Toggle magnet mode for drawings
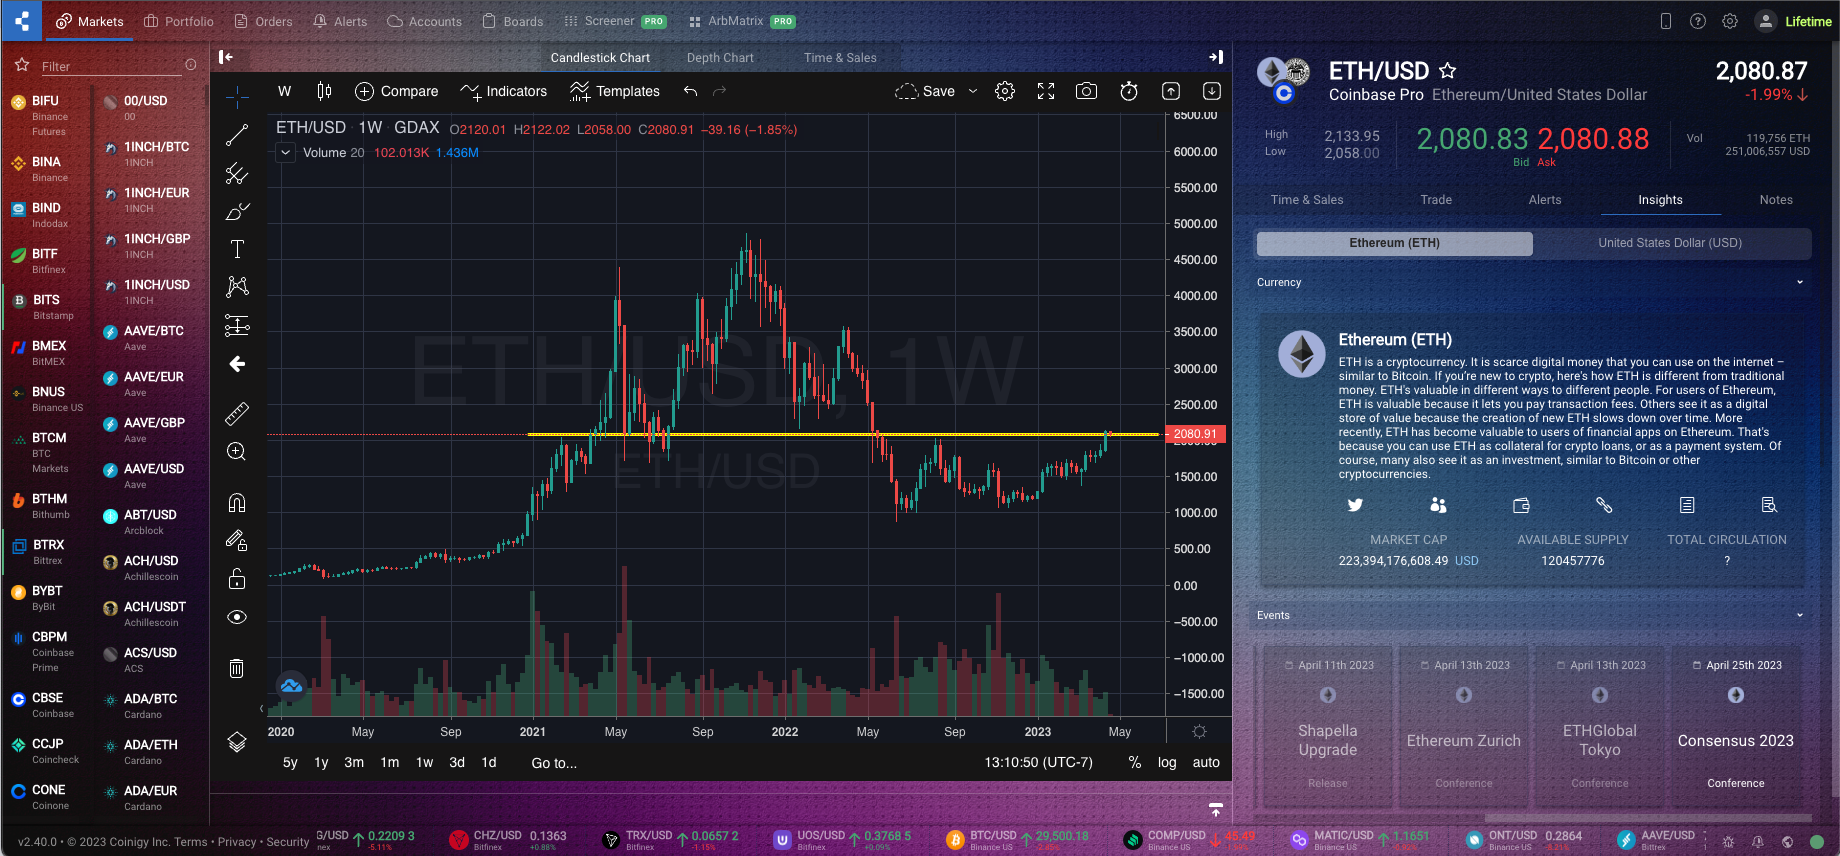The width and height of the screenshot is (1840, 856). click(237, 502)
